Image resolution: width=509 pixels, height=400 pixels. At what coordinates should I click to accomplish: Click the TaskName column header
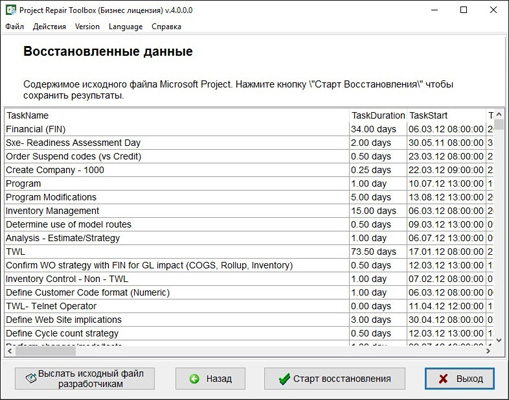click(177, 116)
